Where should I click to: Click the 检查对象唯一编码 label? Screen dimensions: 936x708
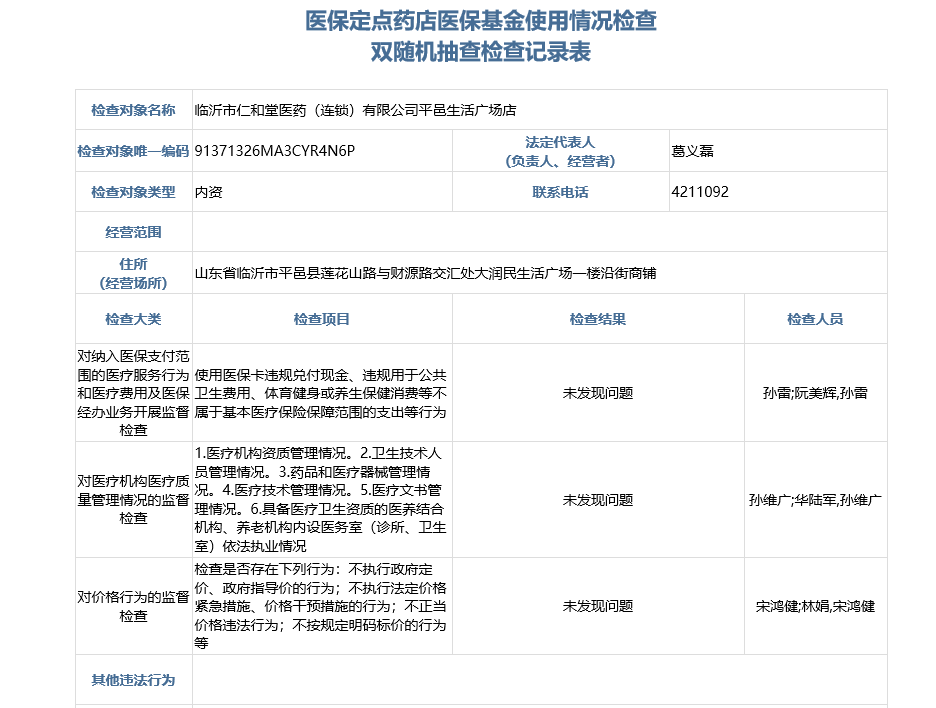(x=133, y=151)
